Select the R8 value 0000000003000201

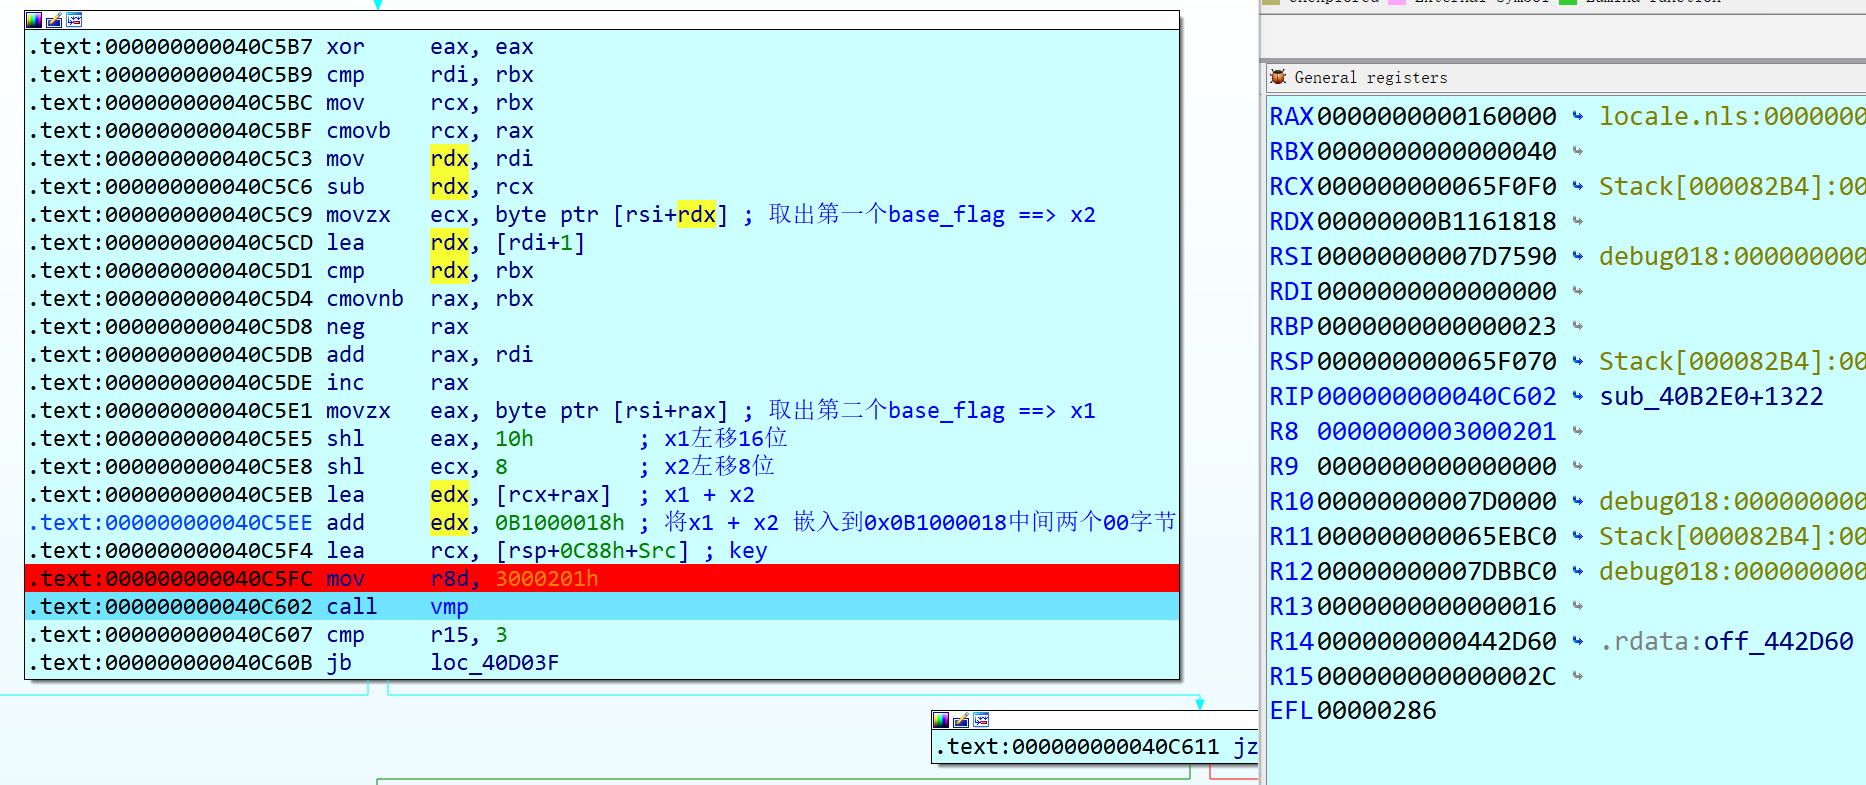[x=1437, y=431]
